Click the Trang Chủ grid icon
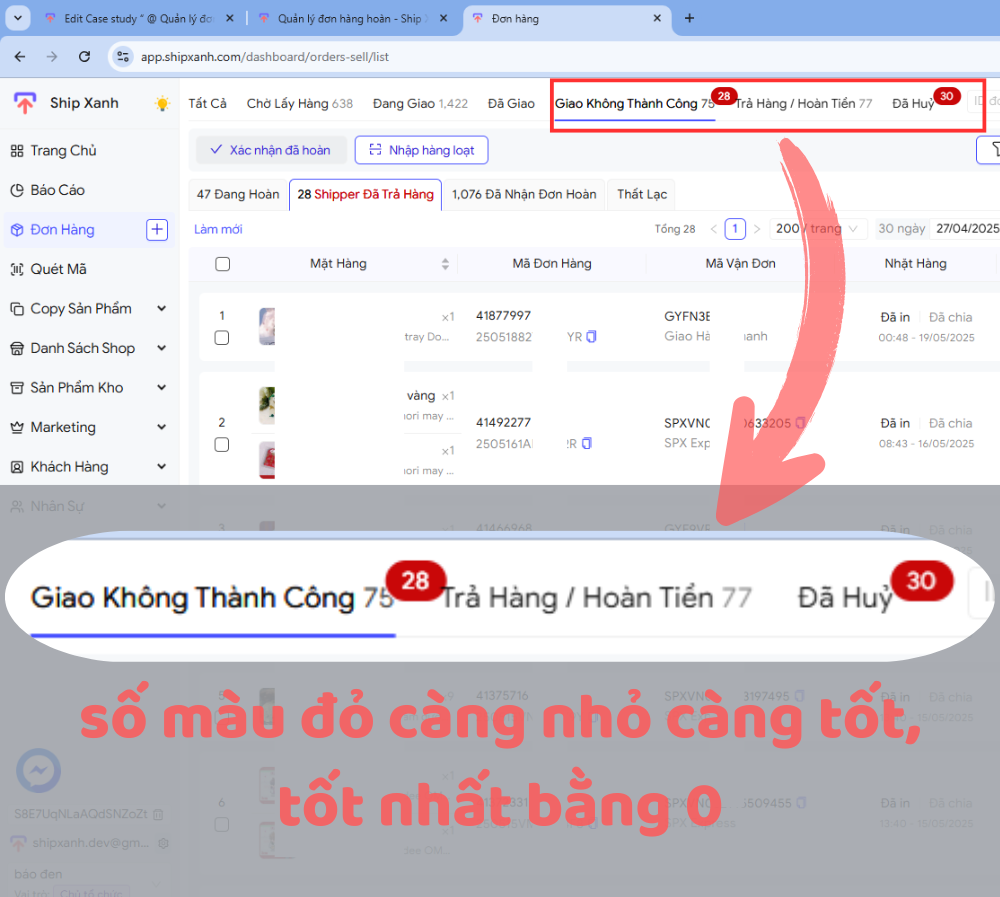 coord(17,151)
